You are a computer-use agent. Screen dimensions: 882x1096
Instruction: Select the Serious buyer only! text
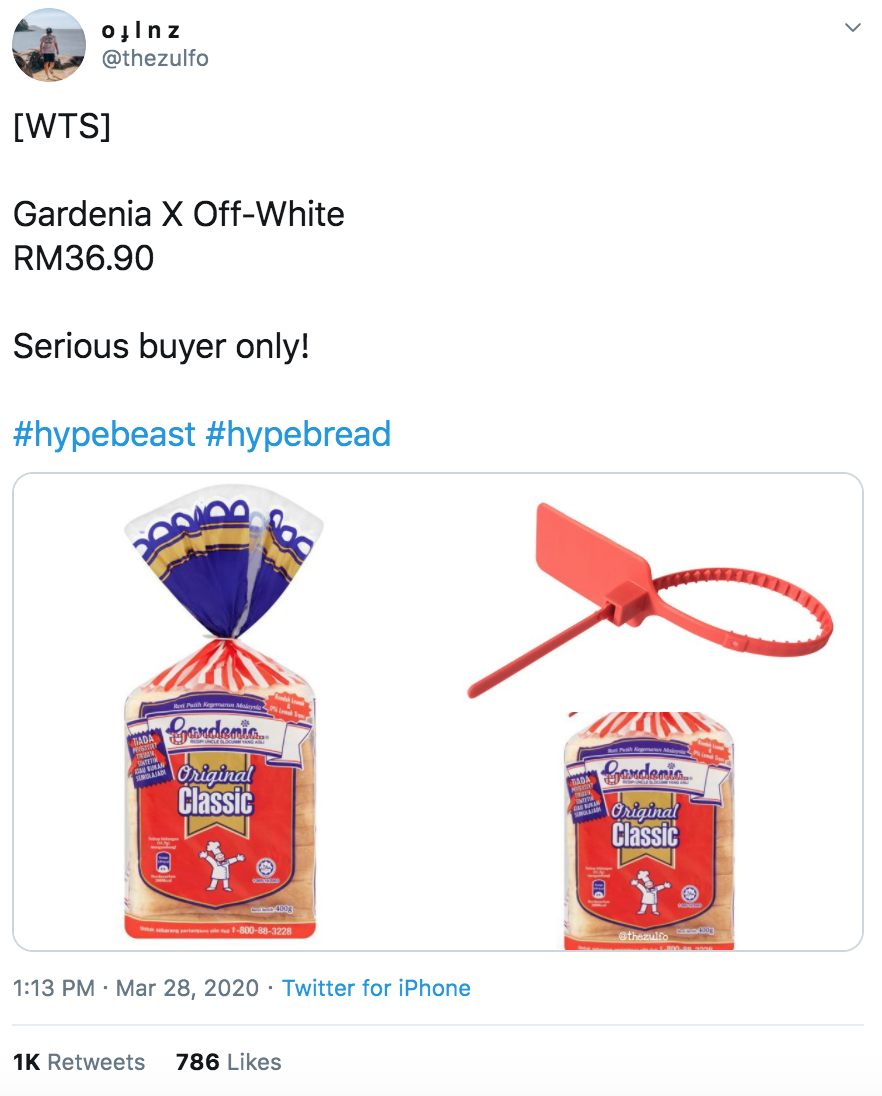pyautogui.click(x=161, y=346)
